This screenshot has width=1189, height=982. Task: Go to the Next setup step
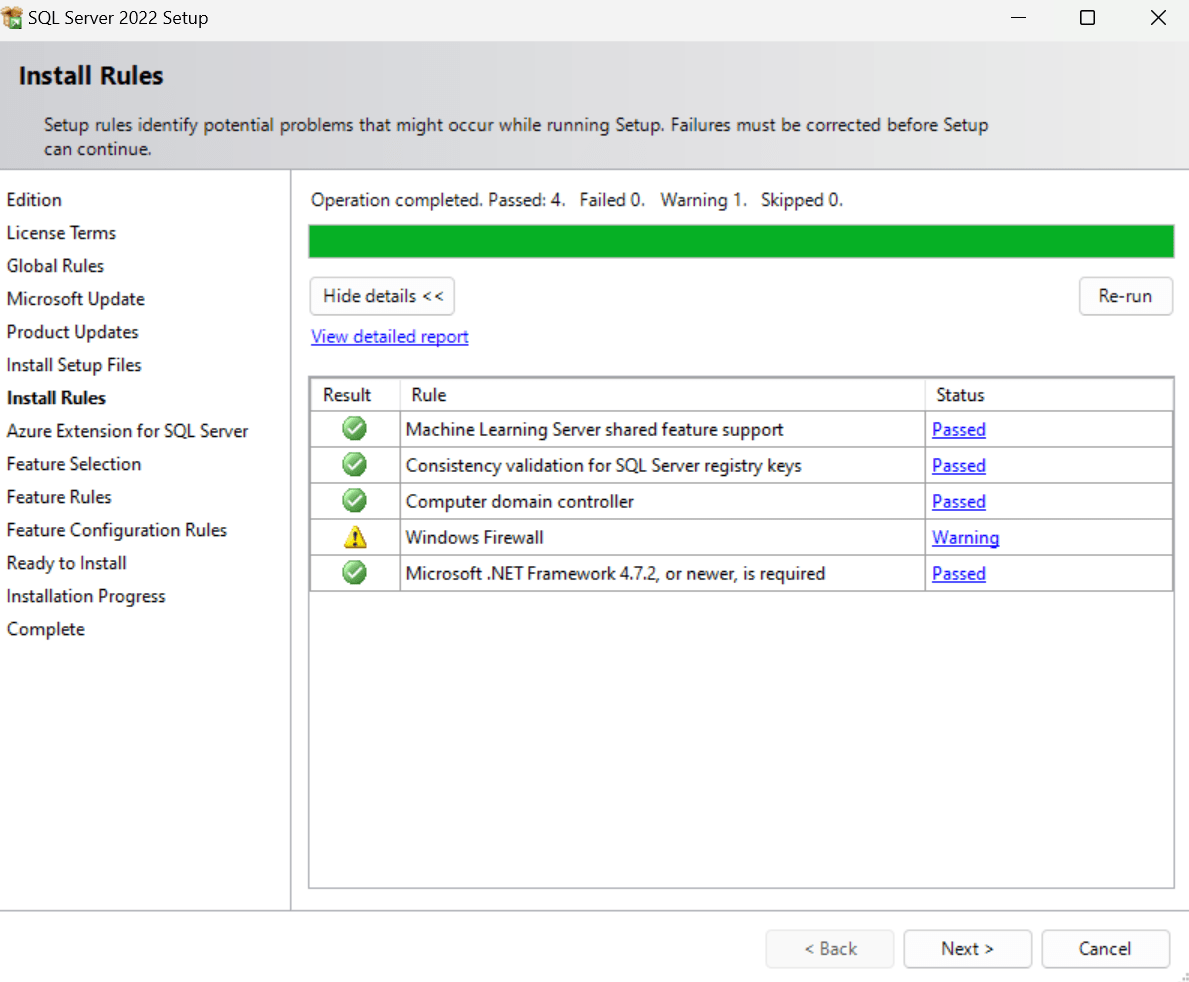click(968, 949)
